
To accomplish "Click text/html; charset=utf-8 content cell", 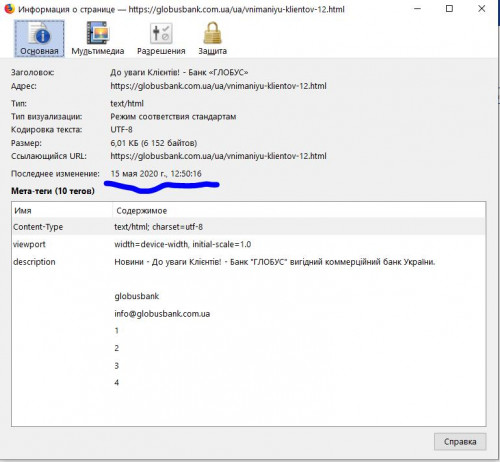I will [158, 227].
